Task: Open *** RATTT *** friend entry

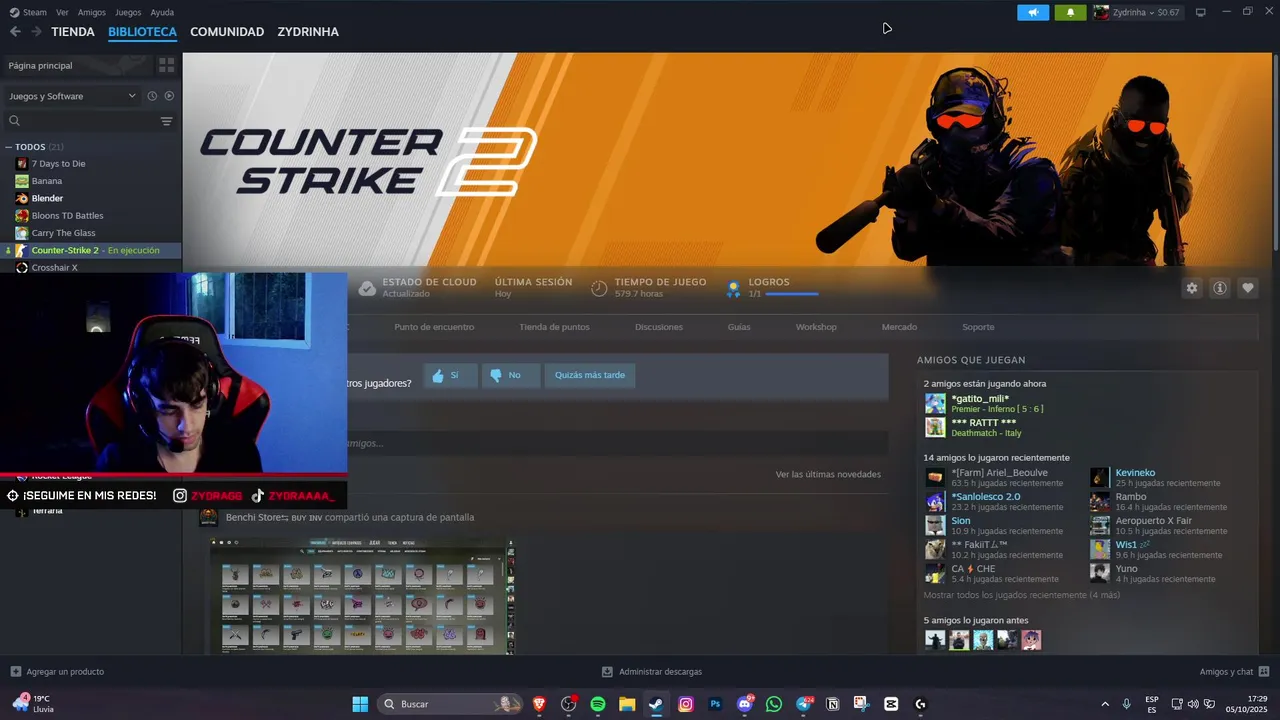Action: click(984, 422)
